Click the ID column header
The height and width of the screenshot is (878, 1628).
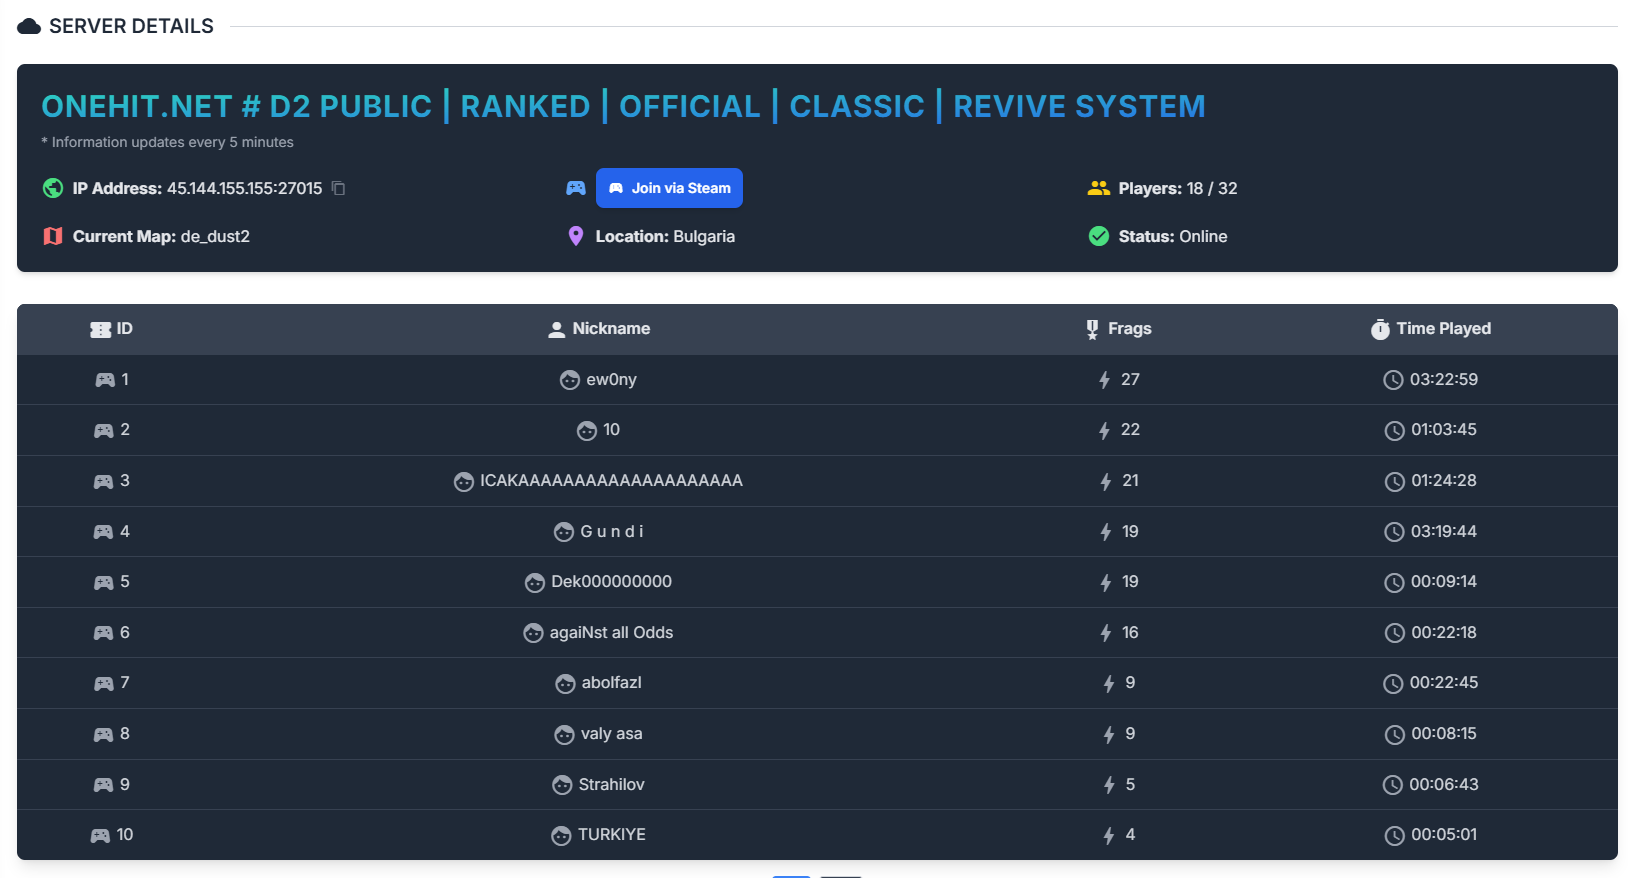(x=123, y=329)
